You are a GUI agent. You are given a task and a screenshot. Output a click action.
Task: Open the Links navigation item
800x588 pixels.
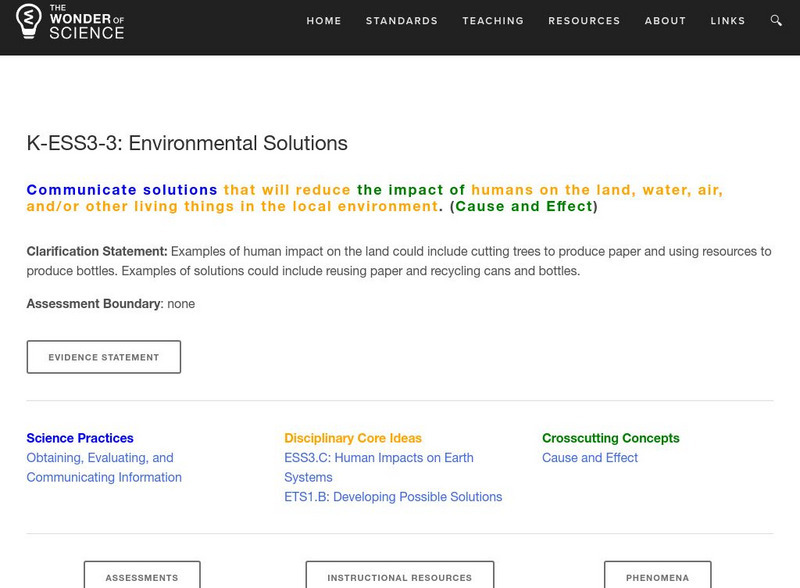[728, 21]
